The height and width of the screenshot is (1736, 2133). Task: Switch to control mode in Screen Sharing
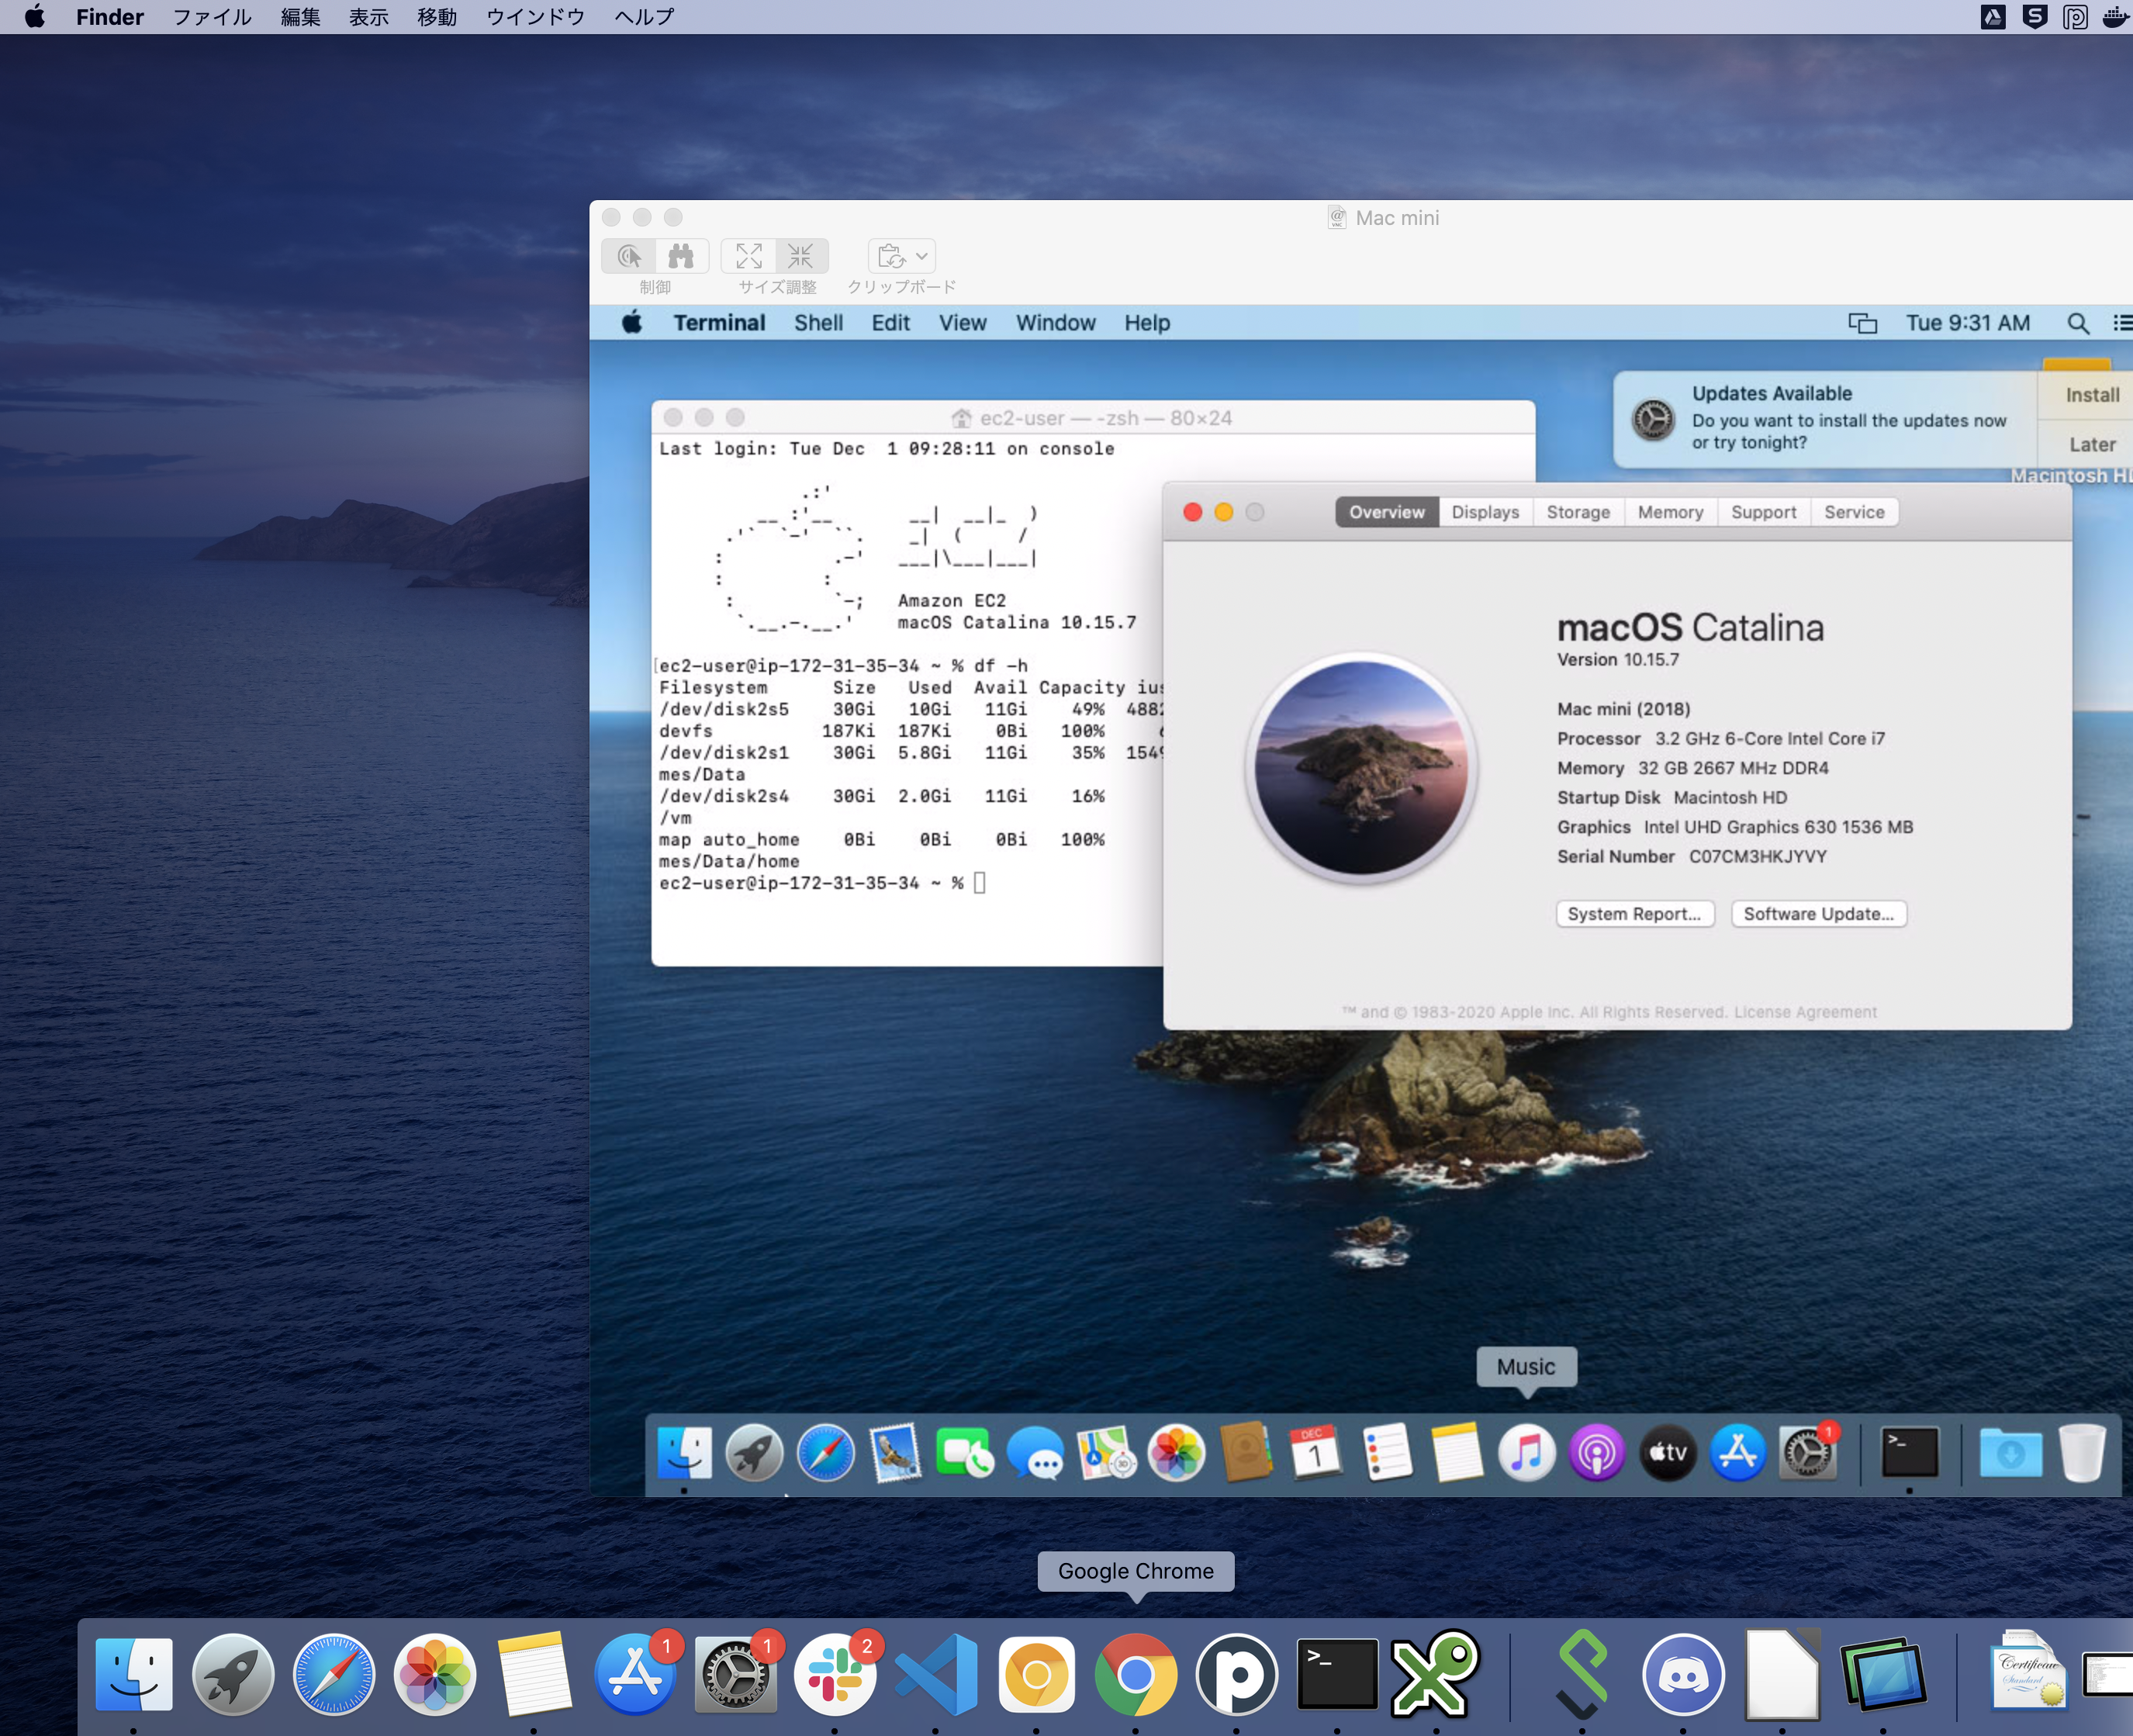coord(629,256)
